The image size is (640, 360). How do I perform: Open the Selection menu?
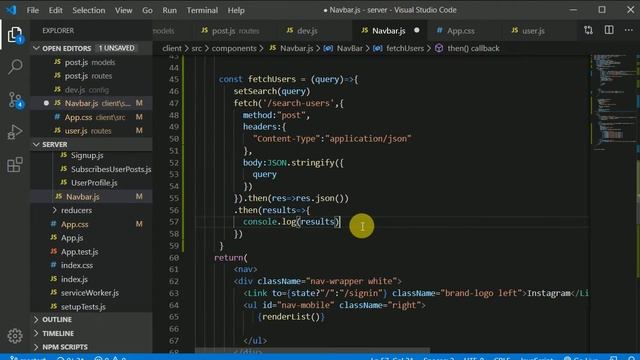89,10
